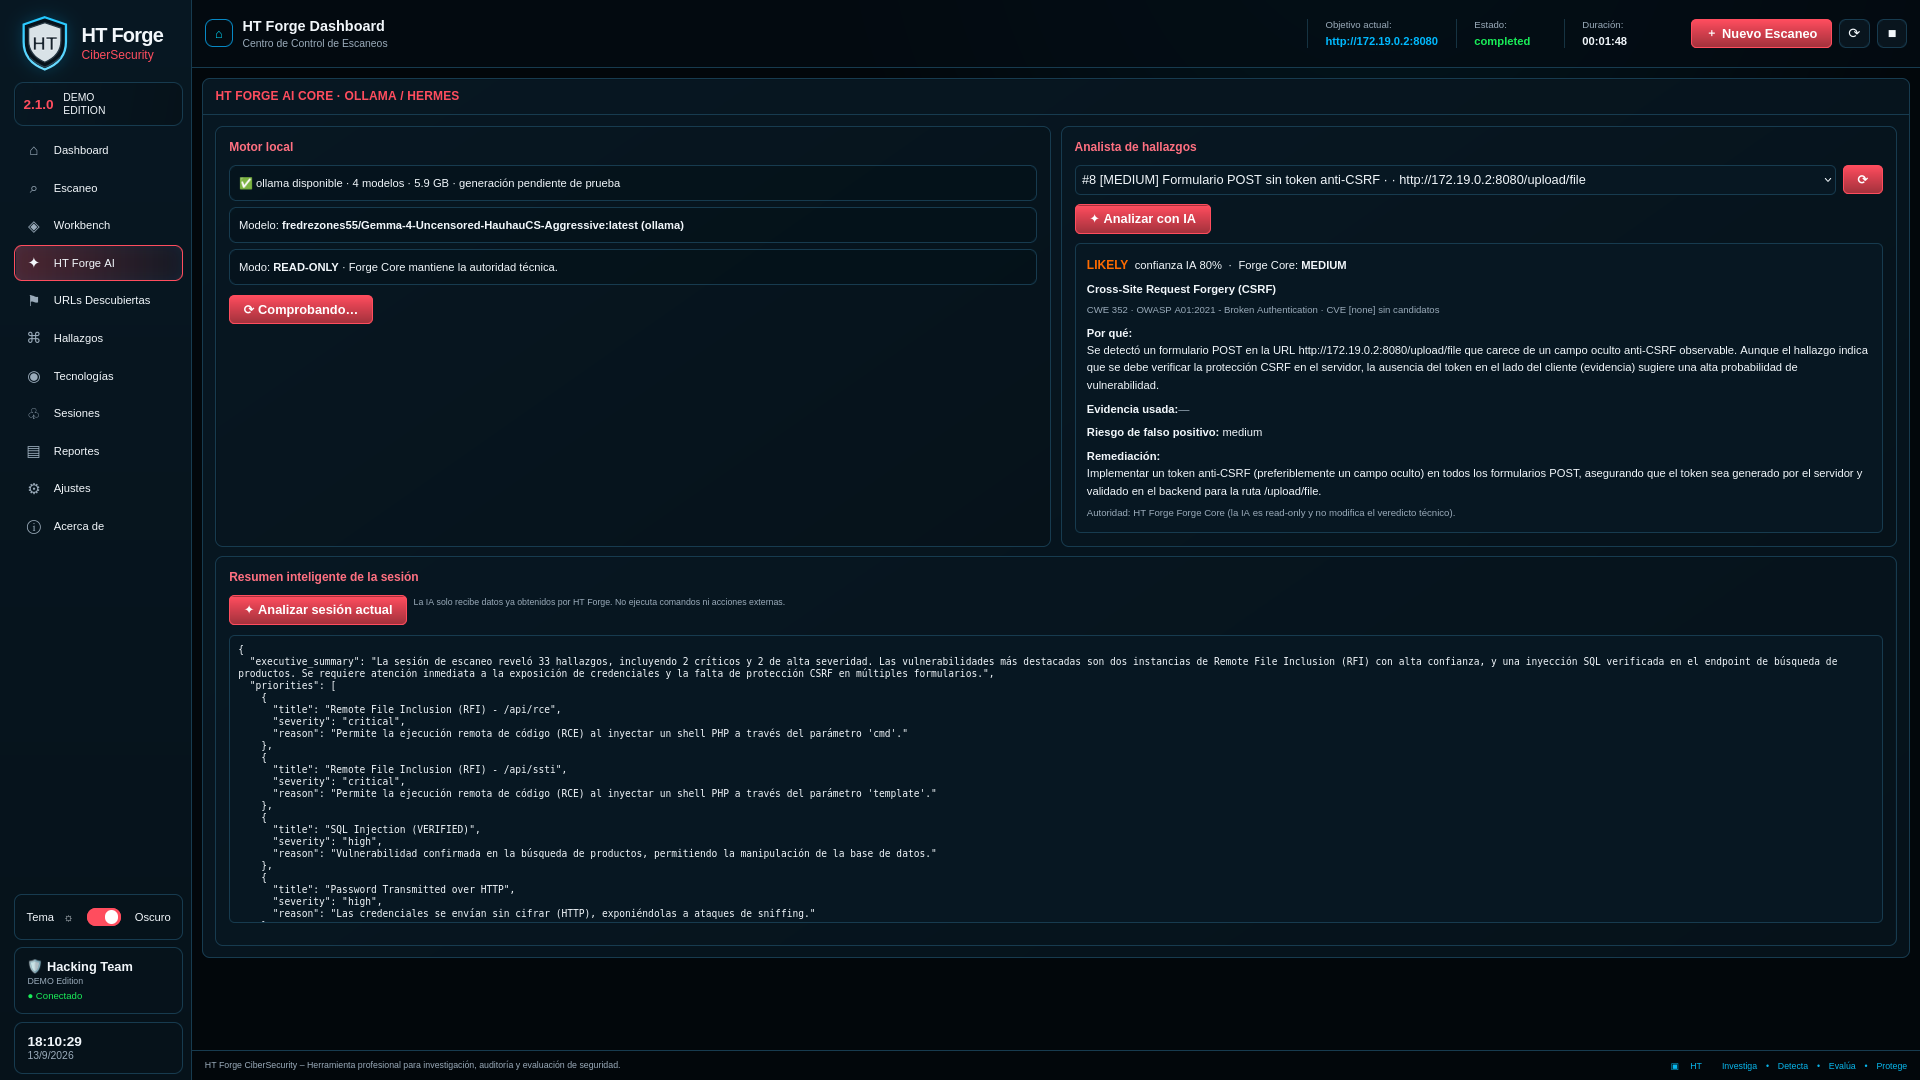1920x1080 pixels.
Task: Toggle the dark theme switch
Action: (104, 917)
